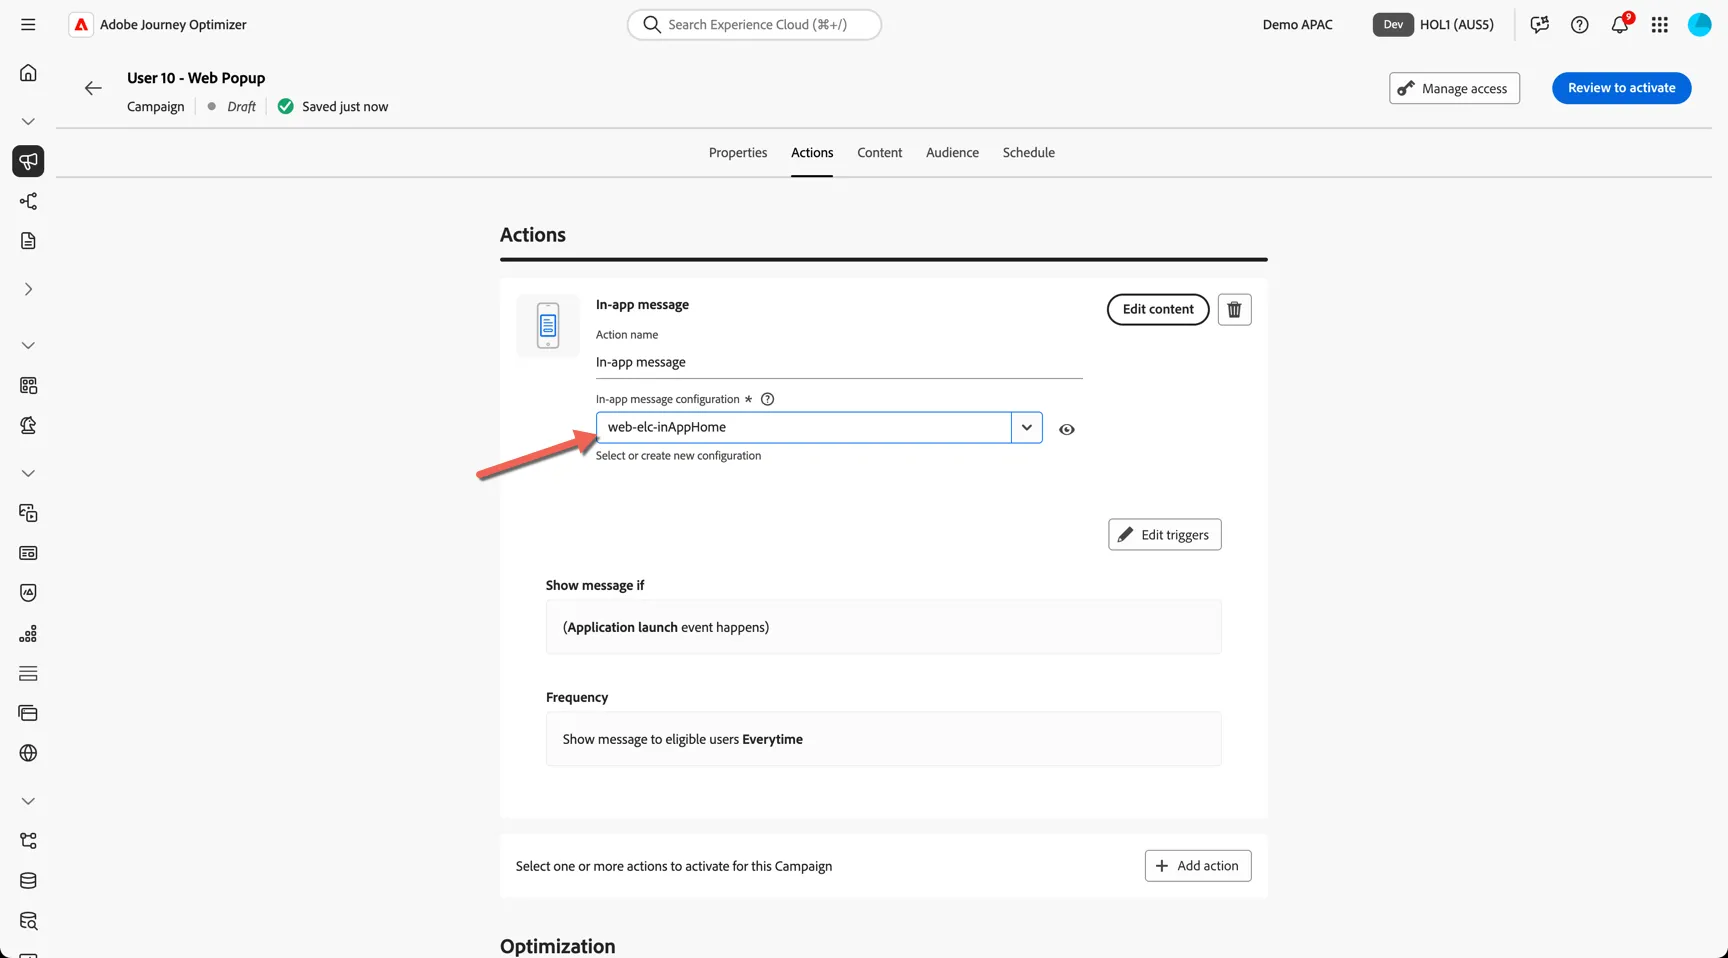Open the help question mark icon

pyautogui.click(x=1580, y=25)
